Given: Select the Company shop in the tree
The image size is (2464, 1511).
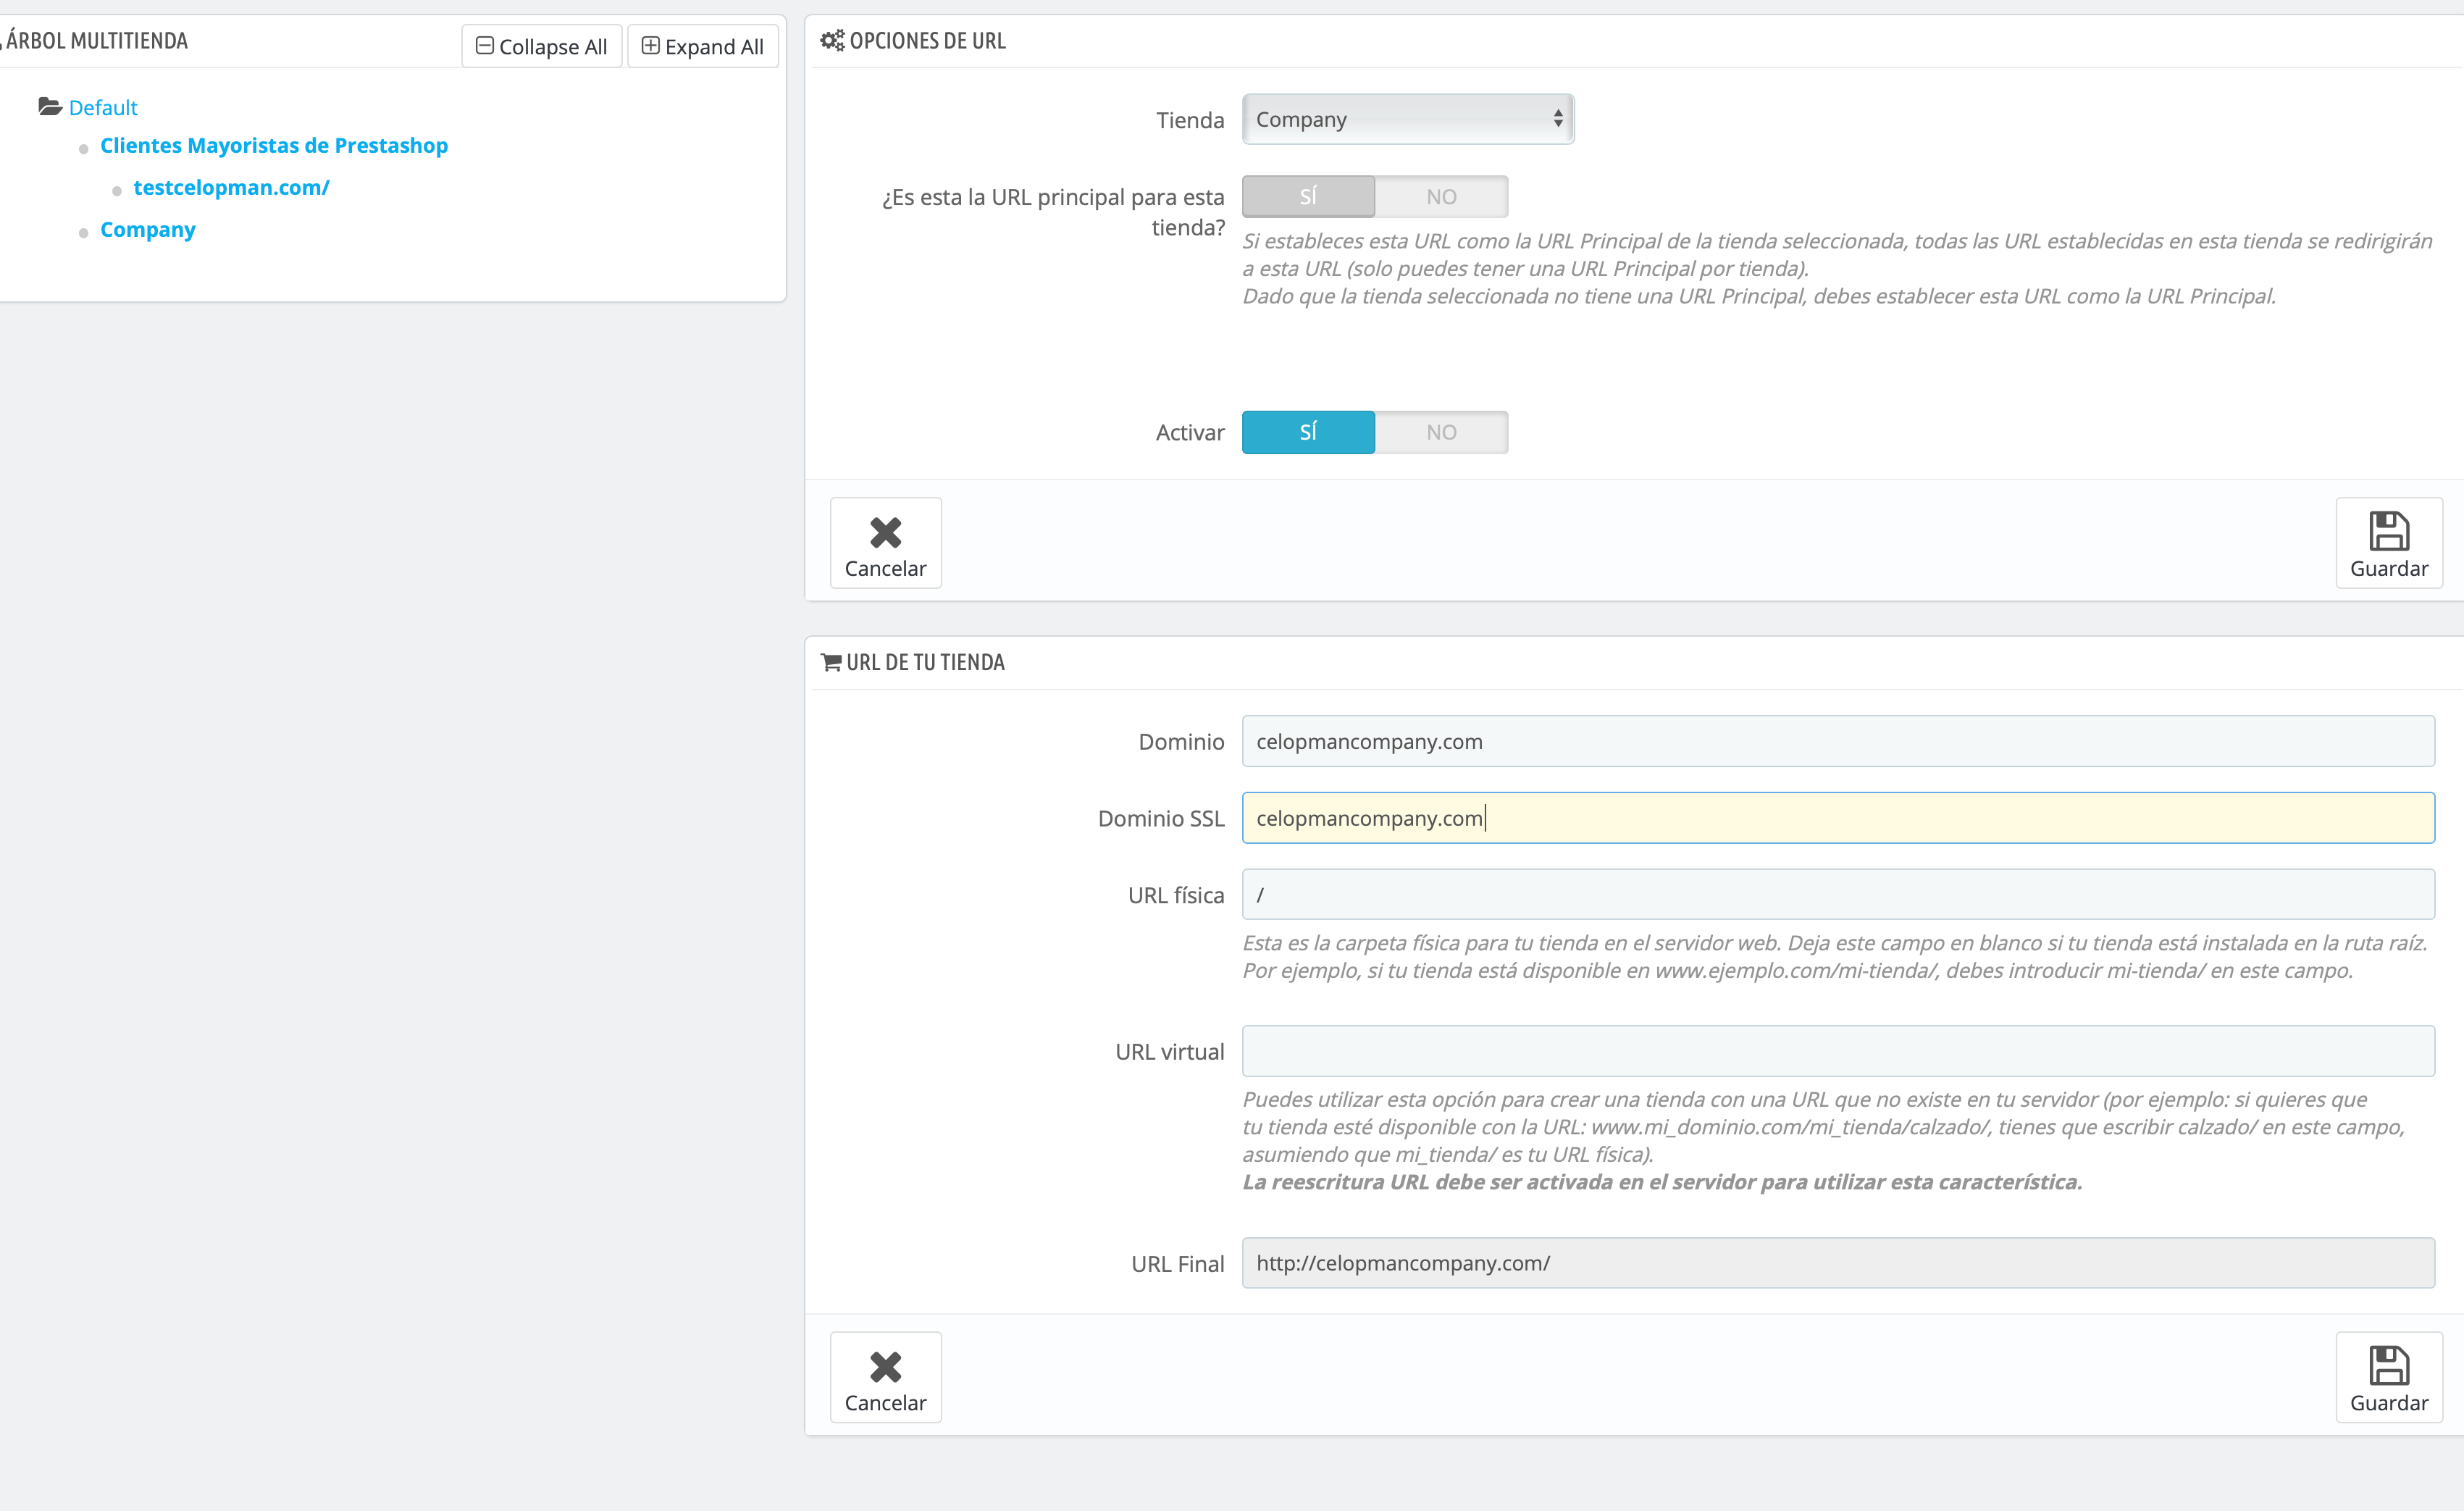Looking at the screenshot, I should [148, 229].
